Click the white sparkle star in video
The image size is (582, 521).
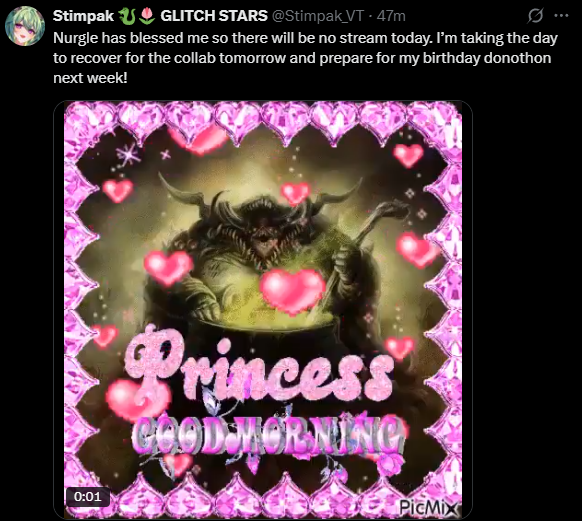[x=127, y=154]
